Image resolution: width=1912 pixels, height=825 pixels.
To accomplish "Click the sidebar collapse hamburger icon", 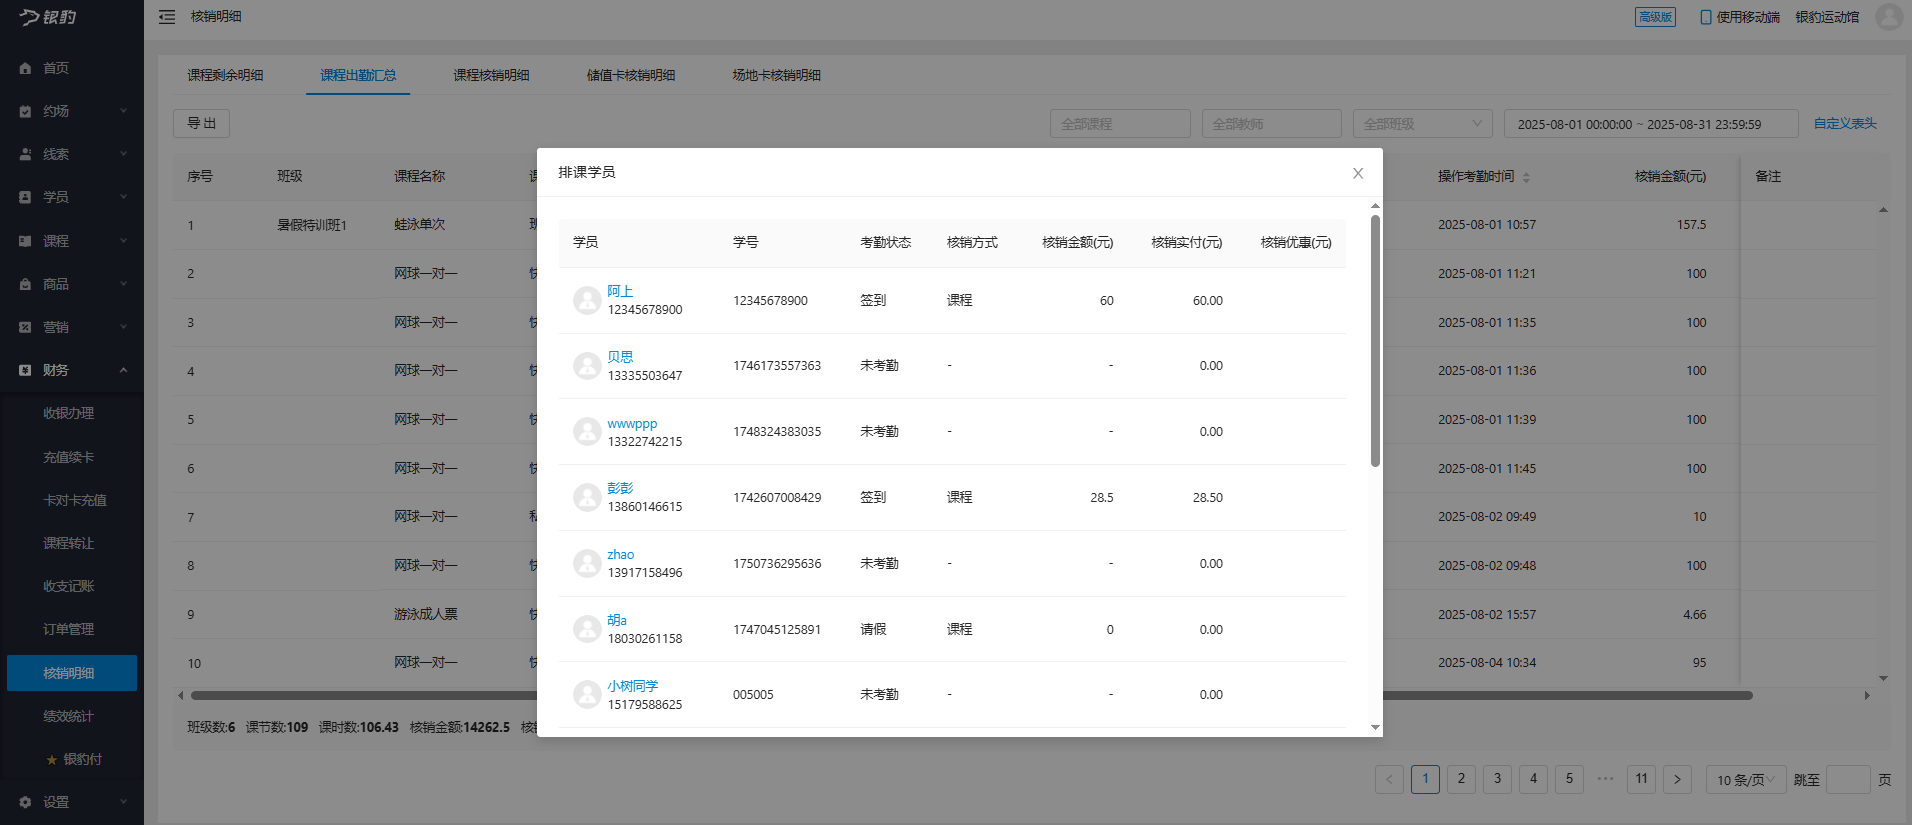I will (x=167, y=17).
